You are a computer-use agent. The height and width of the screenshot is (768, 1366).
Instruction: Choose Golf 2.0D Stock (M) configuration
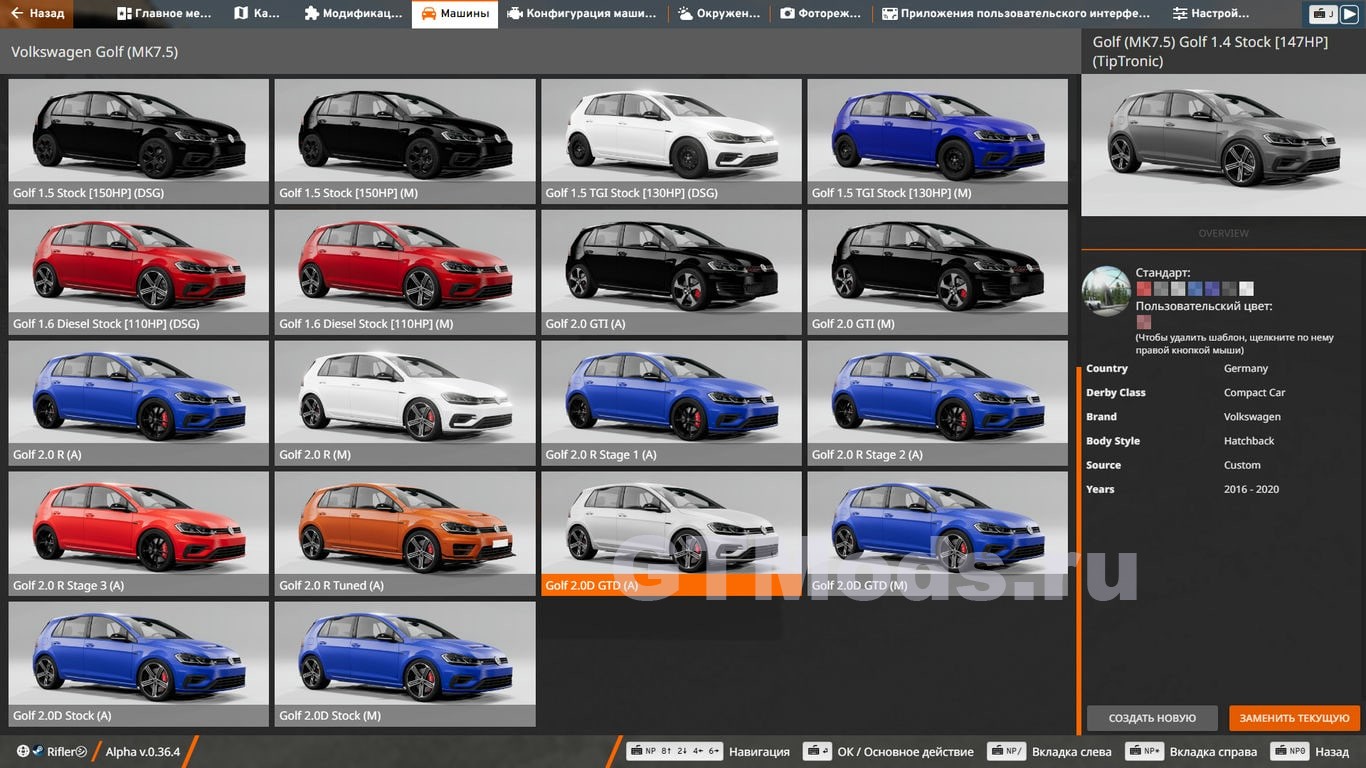point(405,664)
